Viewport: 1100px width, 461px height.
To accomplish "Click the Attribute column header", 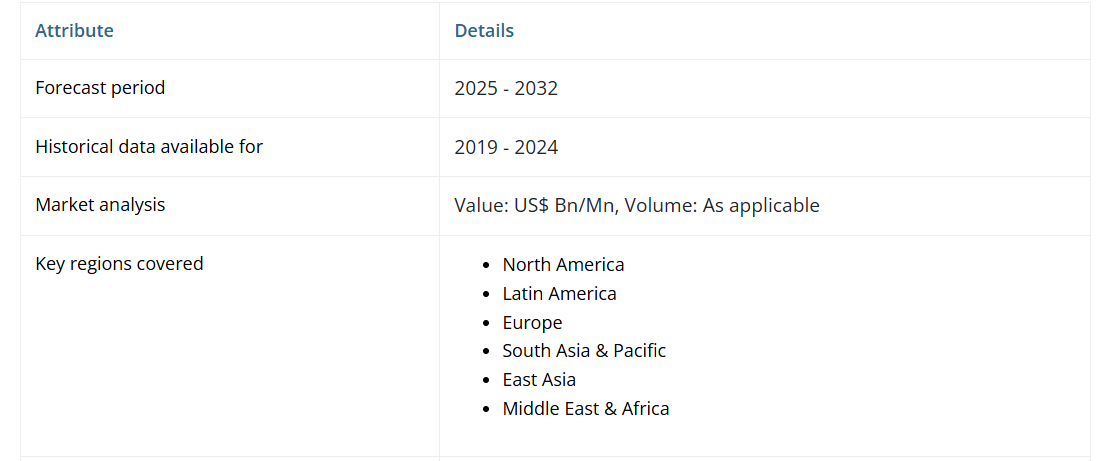I will tap(74, 31).
